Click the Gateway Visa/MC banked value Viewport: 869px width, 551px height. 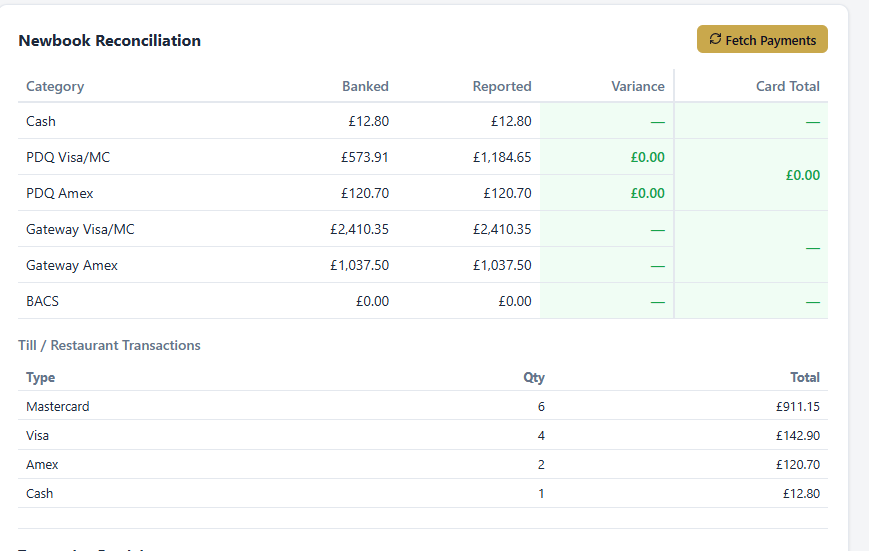(359, 229)
